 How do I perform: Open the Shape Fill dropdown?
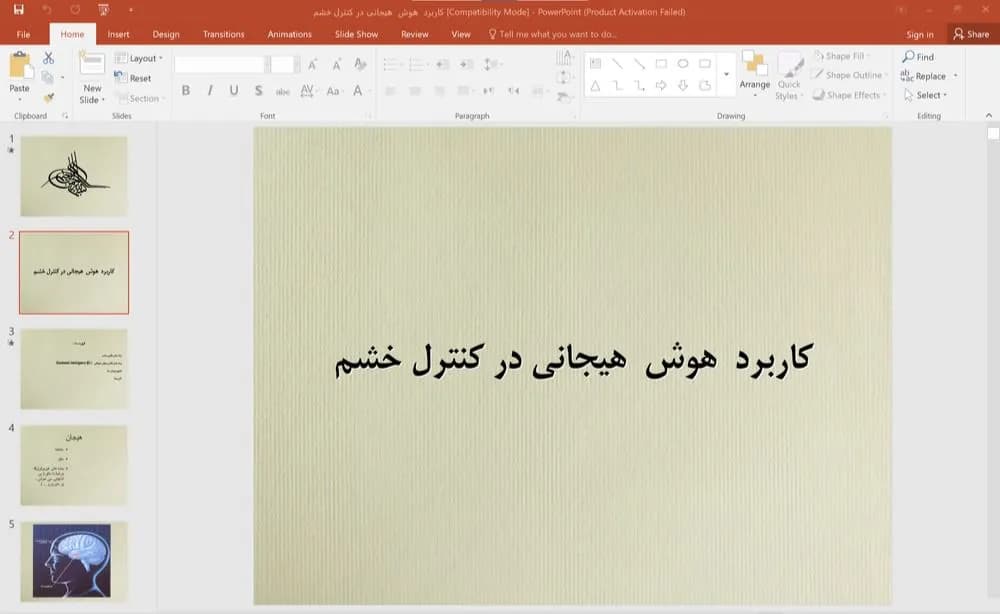(x=842, y=56)
